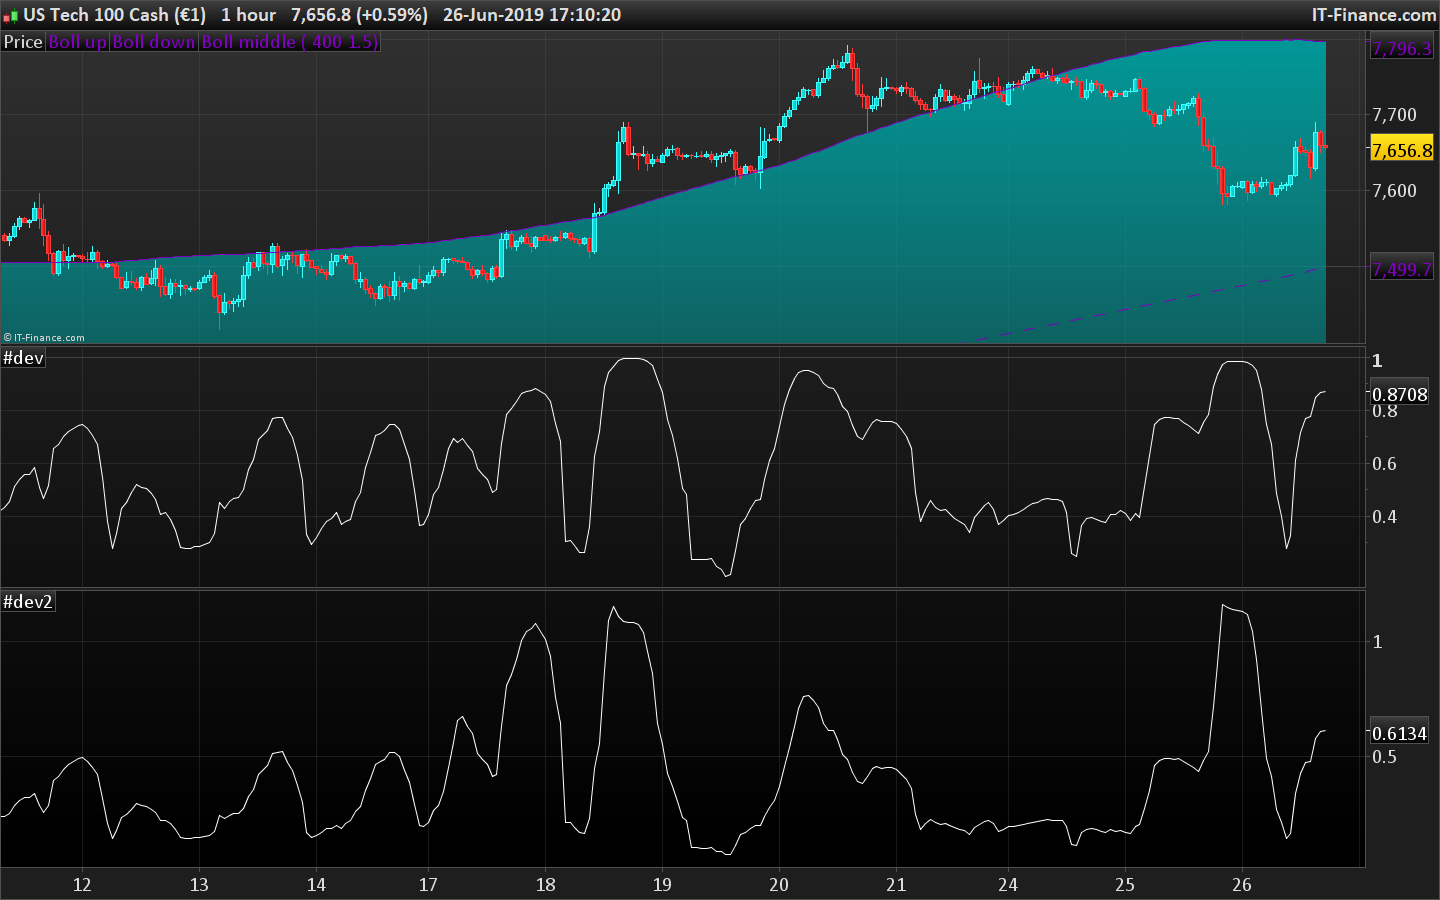The height and width of the screenshot is (900, 1440).
Task: Click date 17 on the time axis
Action: (x=428, y=884)
